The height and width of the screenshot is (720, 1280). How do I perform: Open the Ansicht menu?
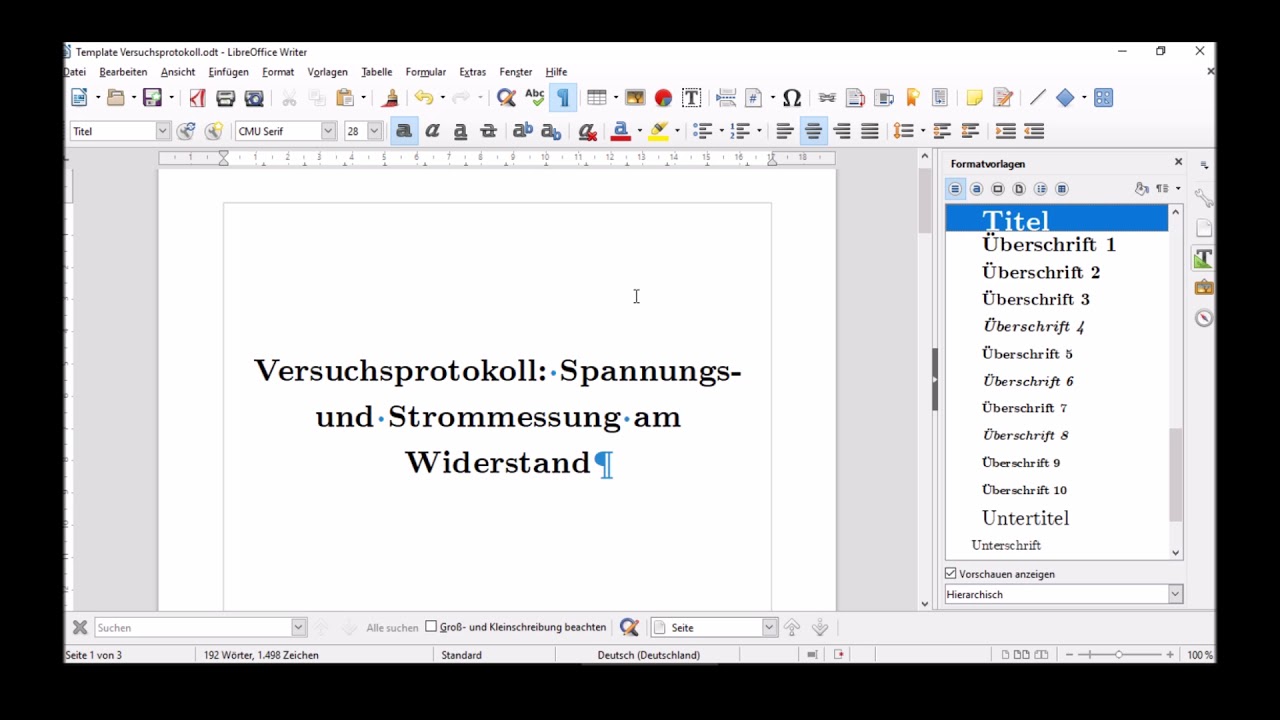coord(178,72)
